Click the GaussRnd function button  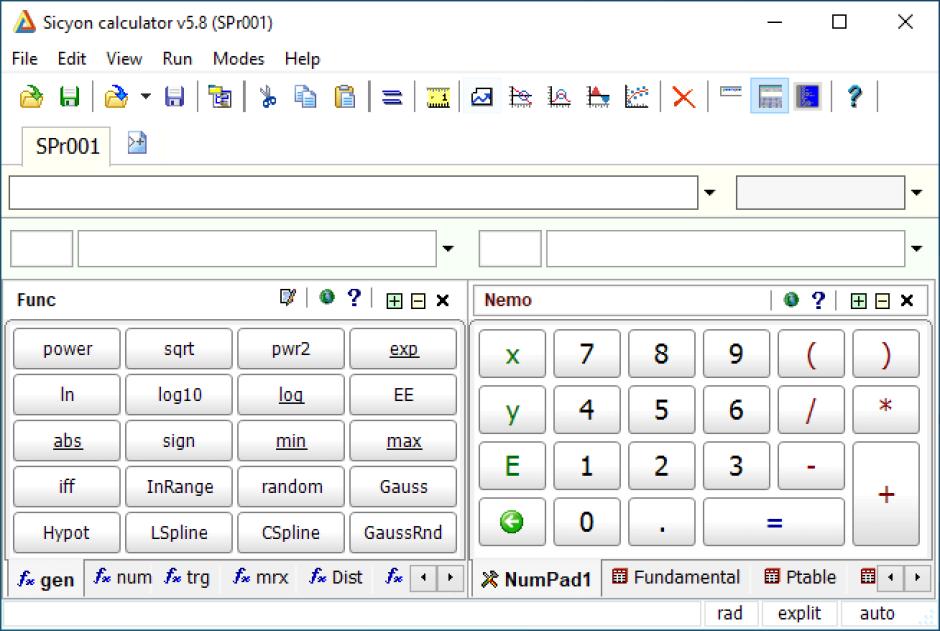(x=403, y=532)
